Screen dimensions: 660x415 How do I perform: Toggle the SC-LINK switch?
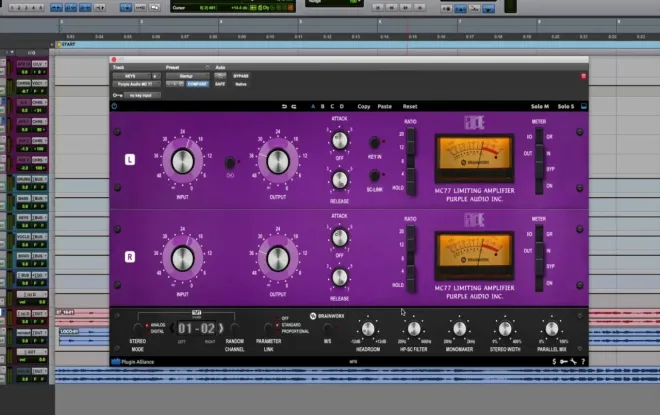click(374, 175)
